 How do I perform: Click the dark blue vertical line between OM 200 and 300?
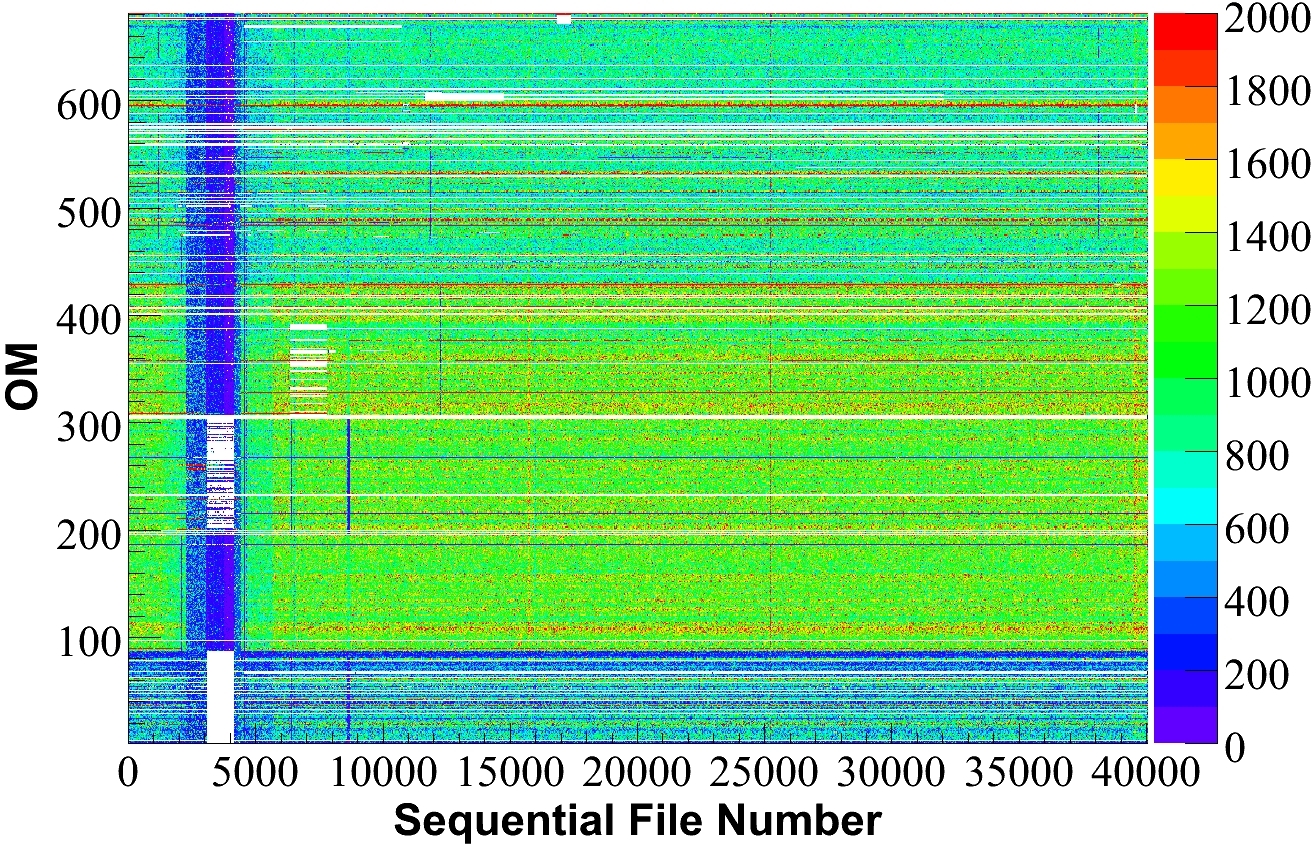[x=348, y=475]
